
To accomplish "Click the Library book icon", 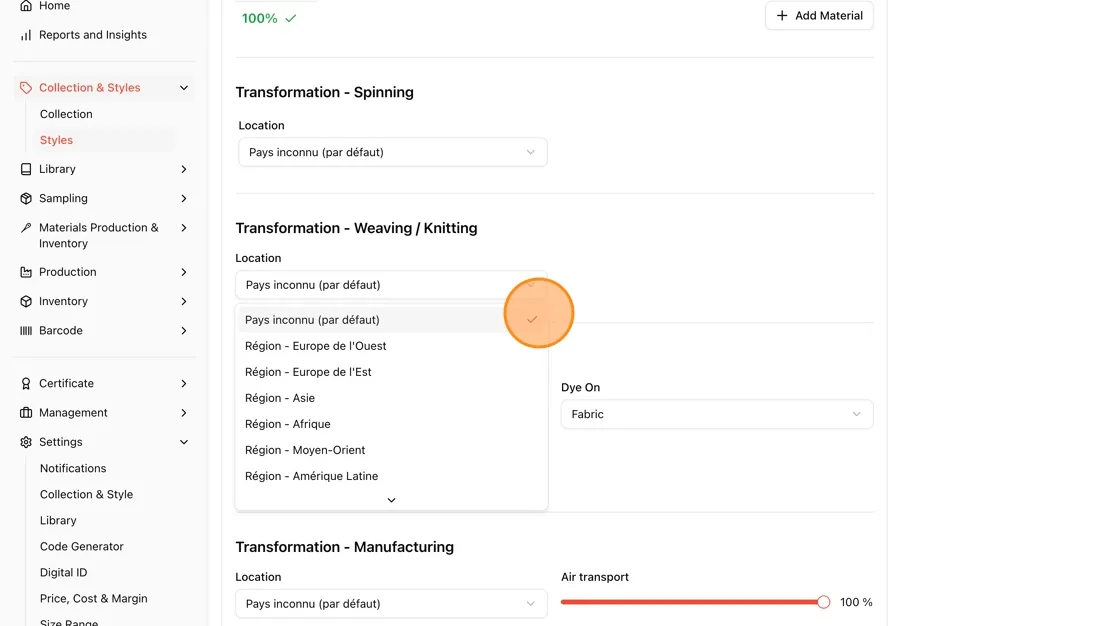I will tap(26, 169).
